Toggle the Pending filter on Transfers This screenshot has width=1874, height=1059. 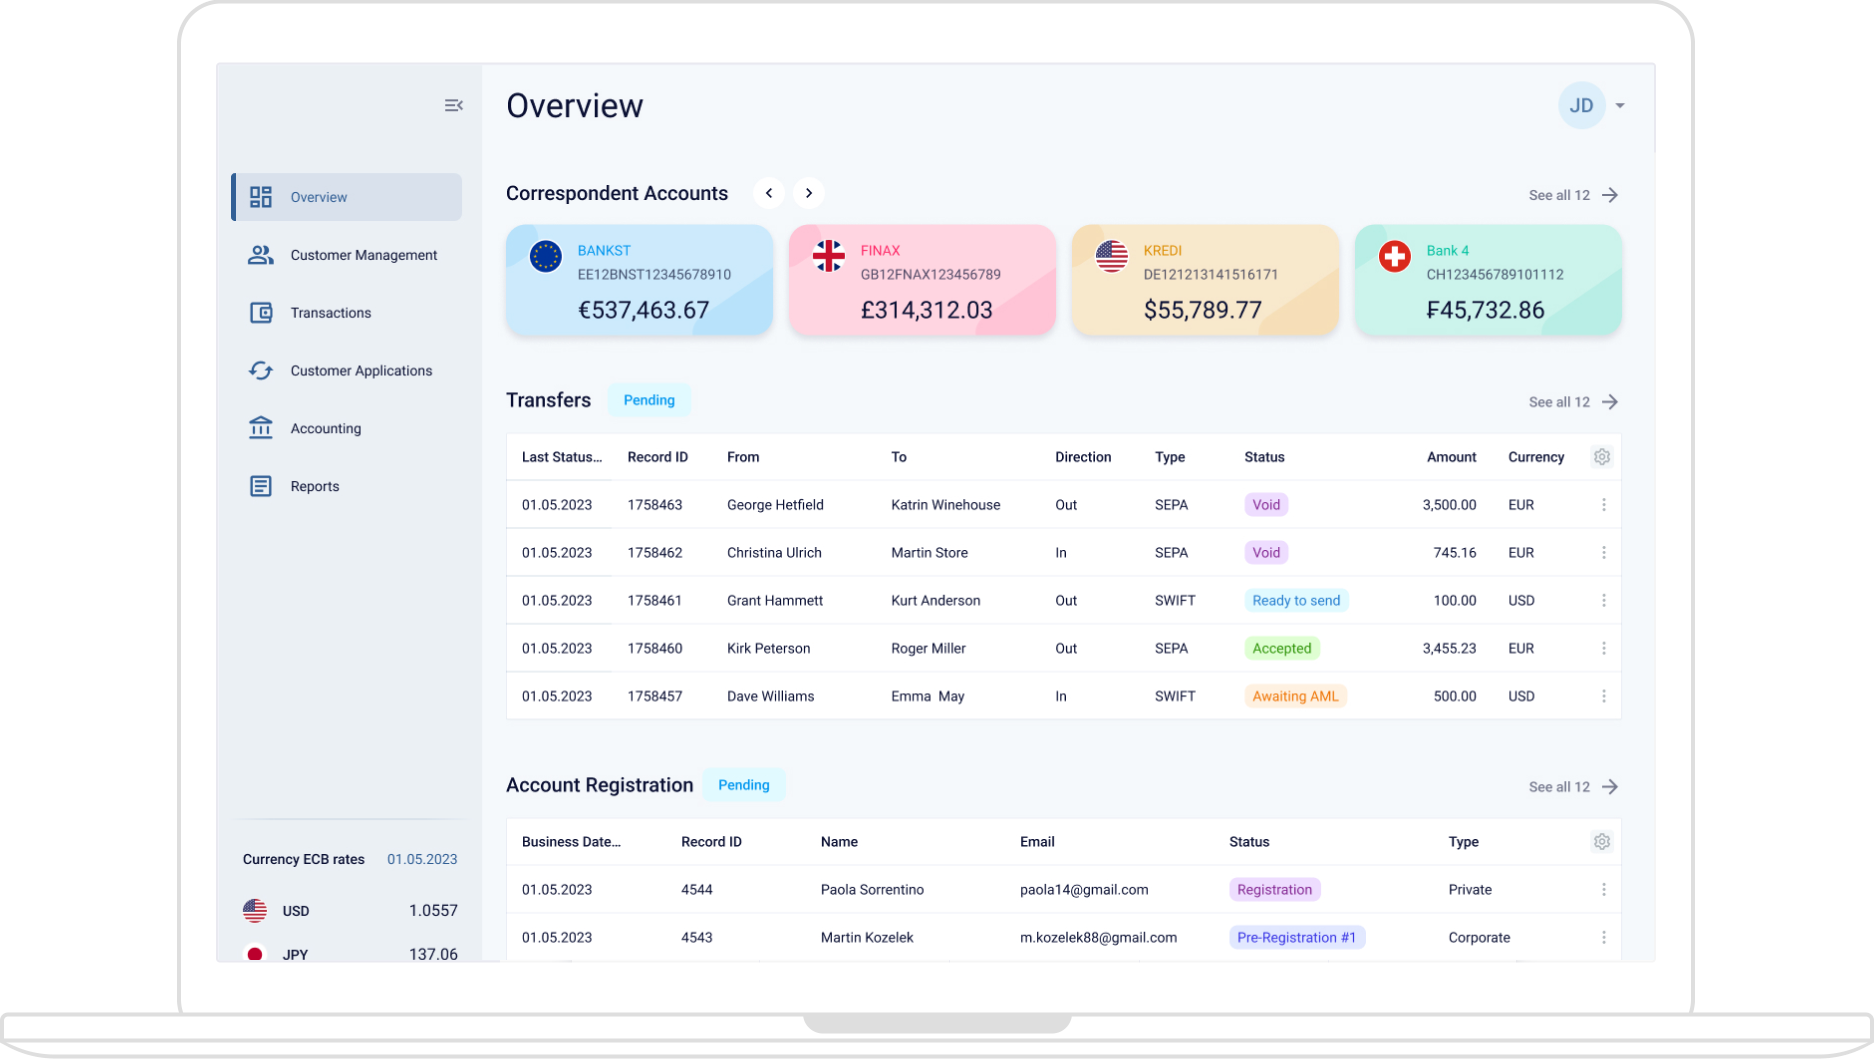(649, 400)
